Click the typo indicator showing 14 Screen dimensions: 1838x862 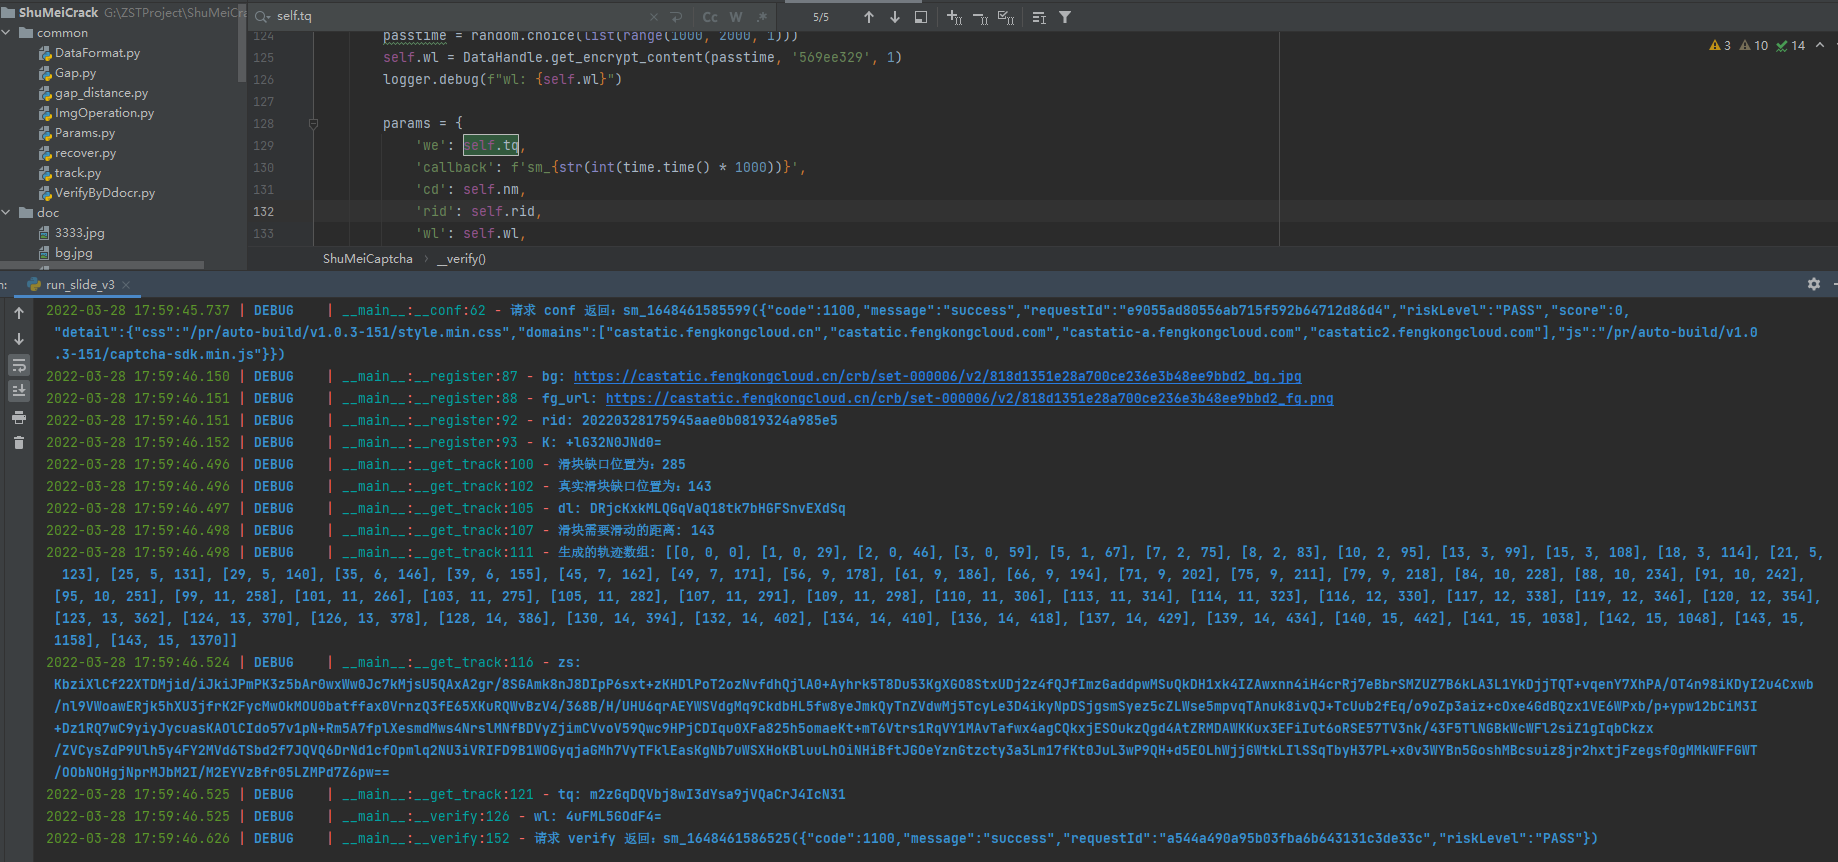coord(1790,45)
